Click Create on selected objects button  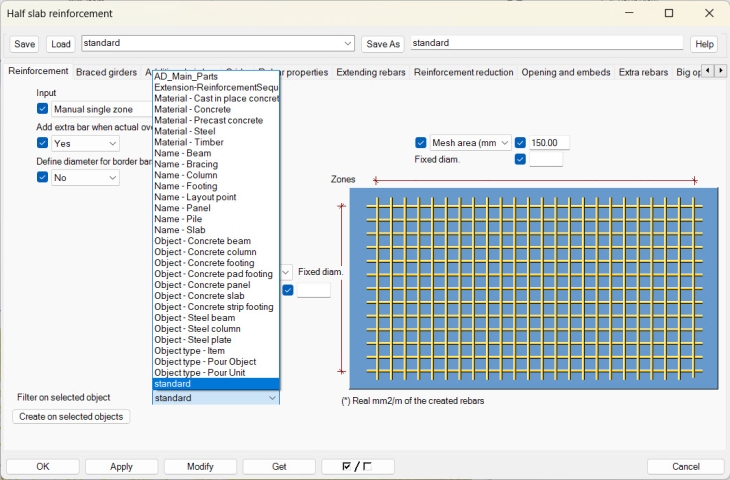tap(71, 417)
